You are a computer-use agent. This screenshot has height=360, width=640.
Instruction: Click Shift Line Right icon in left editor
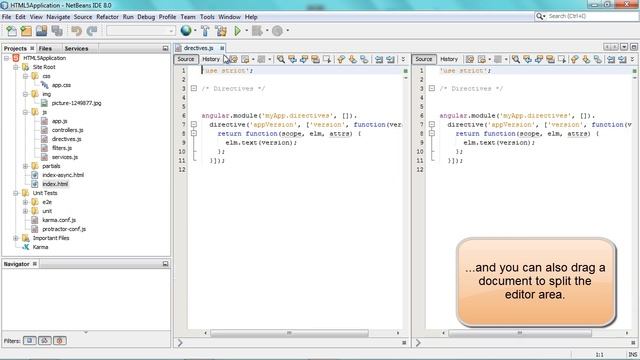click(391, 60)
